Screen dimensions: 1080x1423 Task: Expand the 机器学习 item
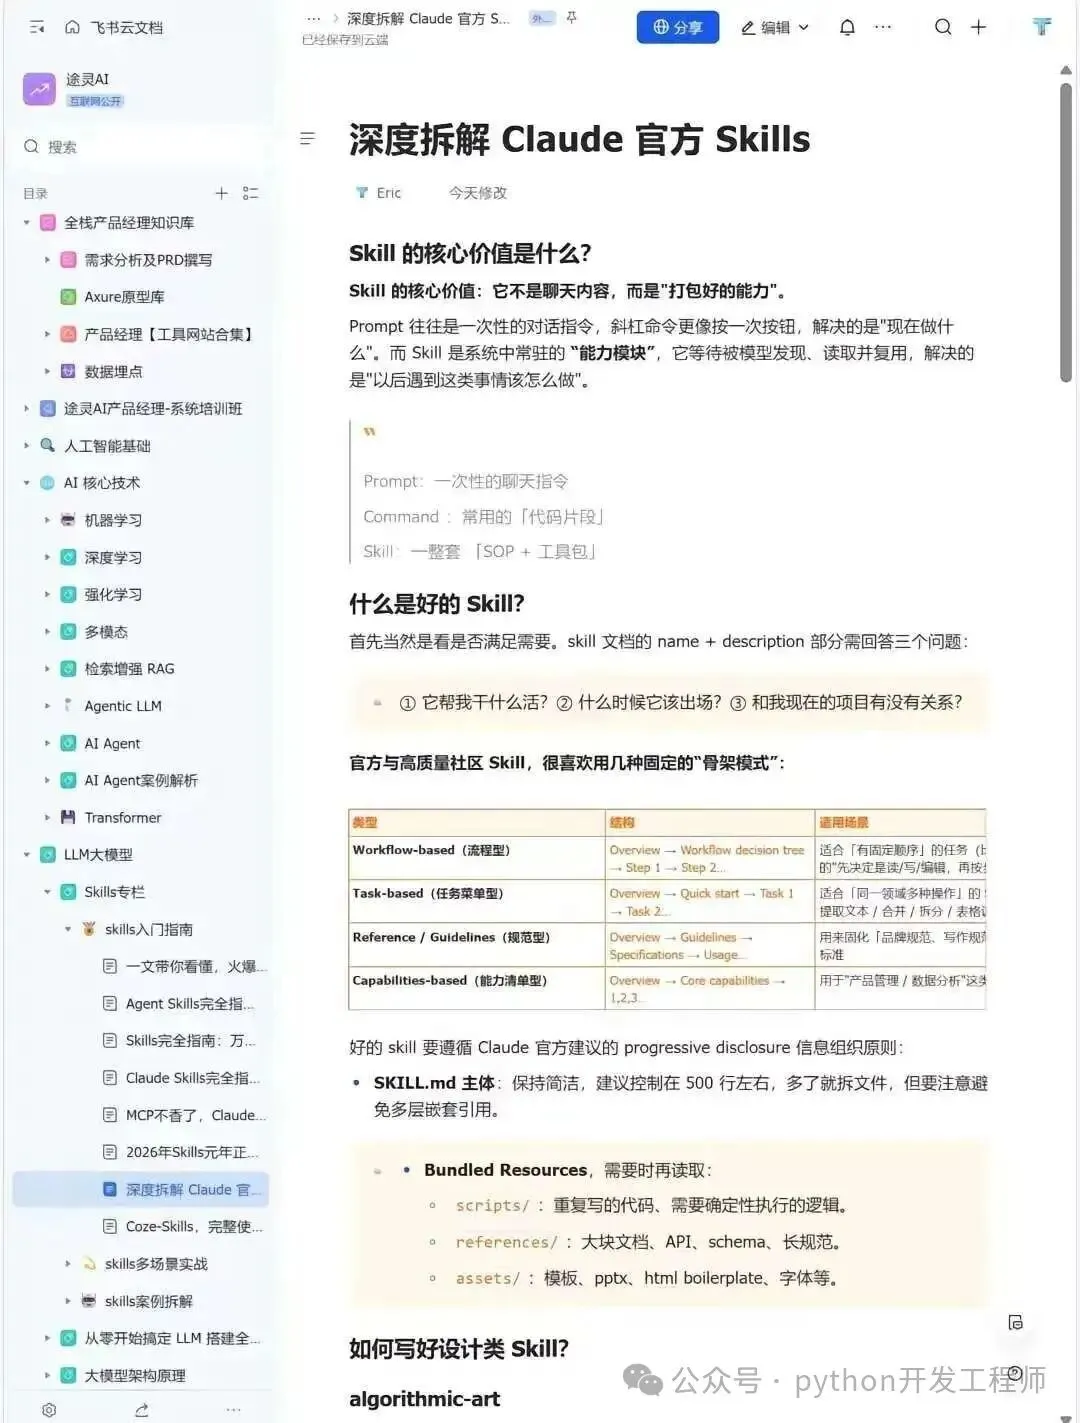click(x=47, y=520)
